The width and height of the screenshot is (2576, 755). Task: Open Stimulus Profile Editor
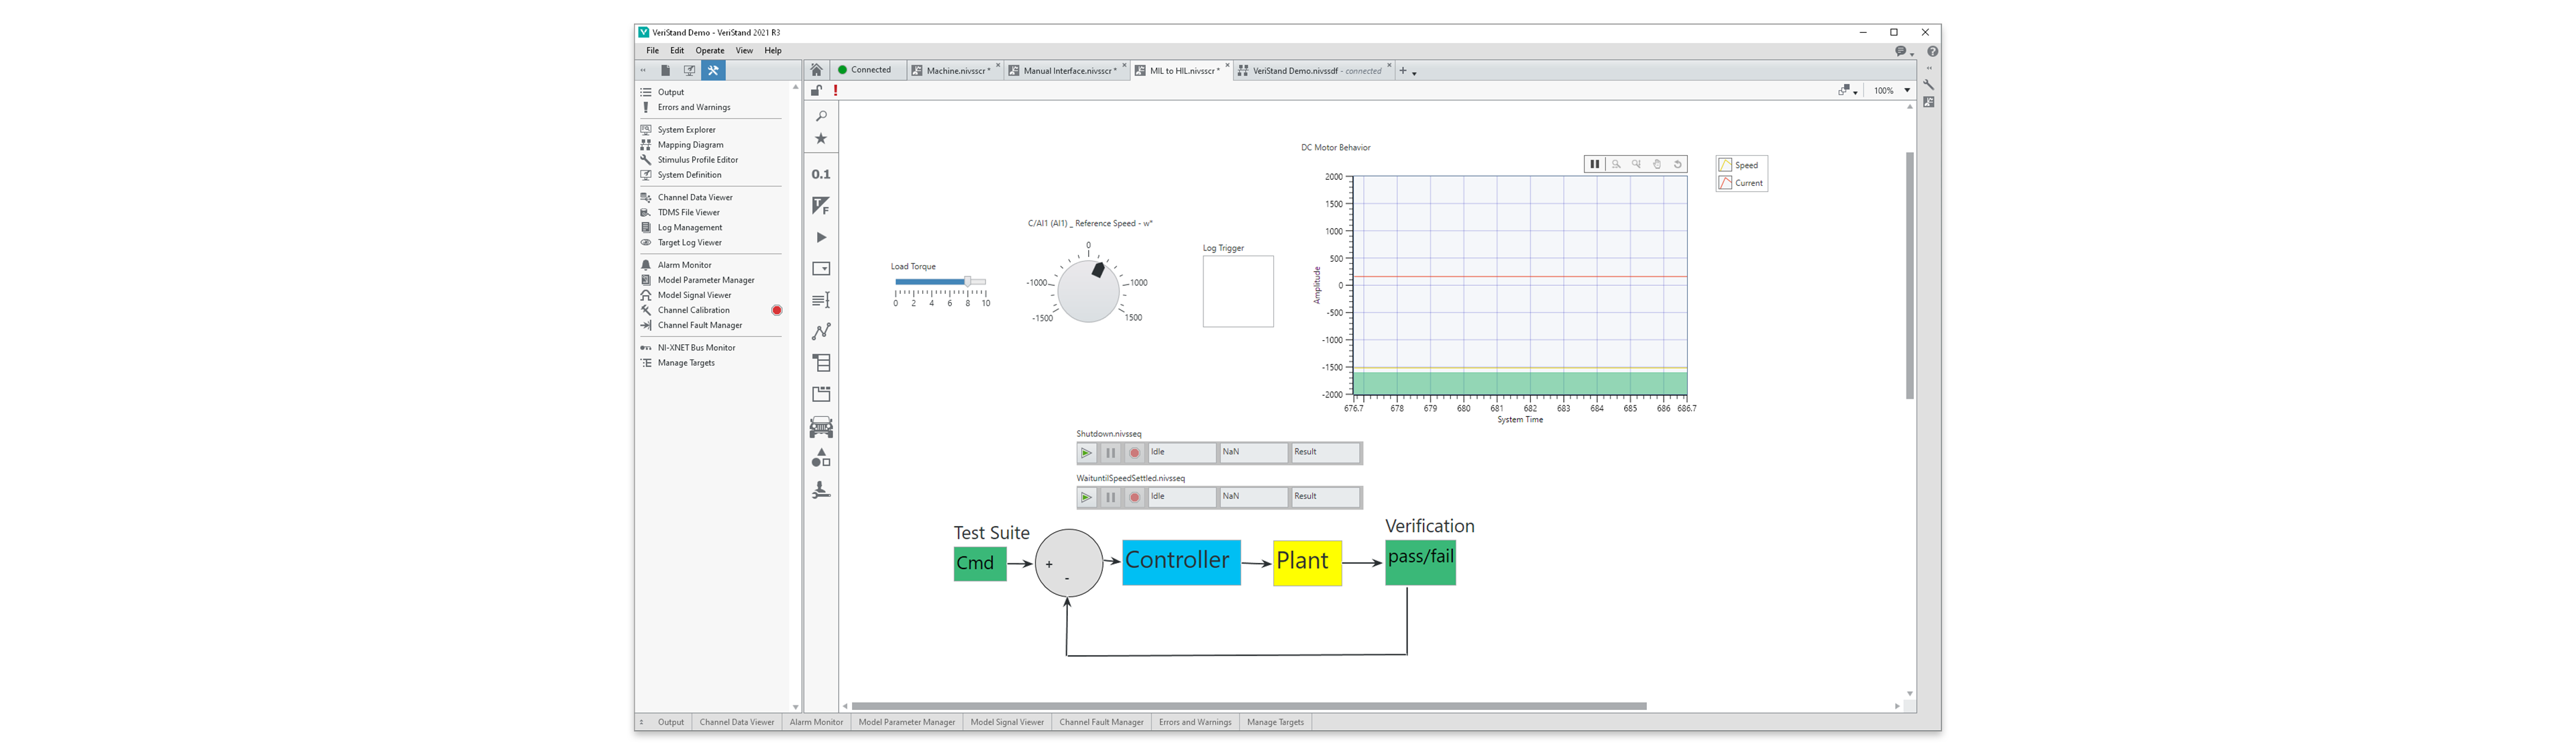(697, 160)
